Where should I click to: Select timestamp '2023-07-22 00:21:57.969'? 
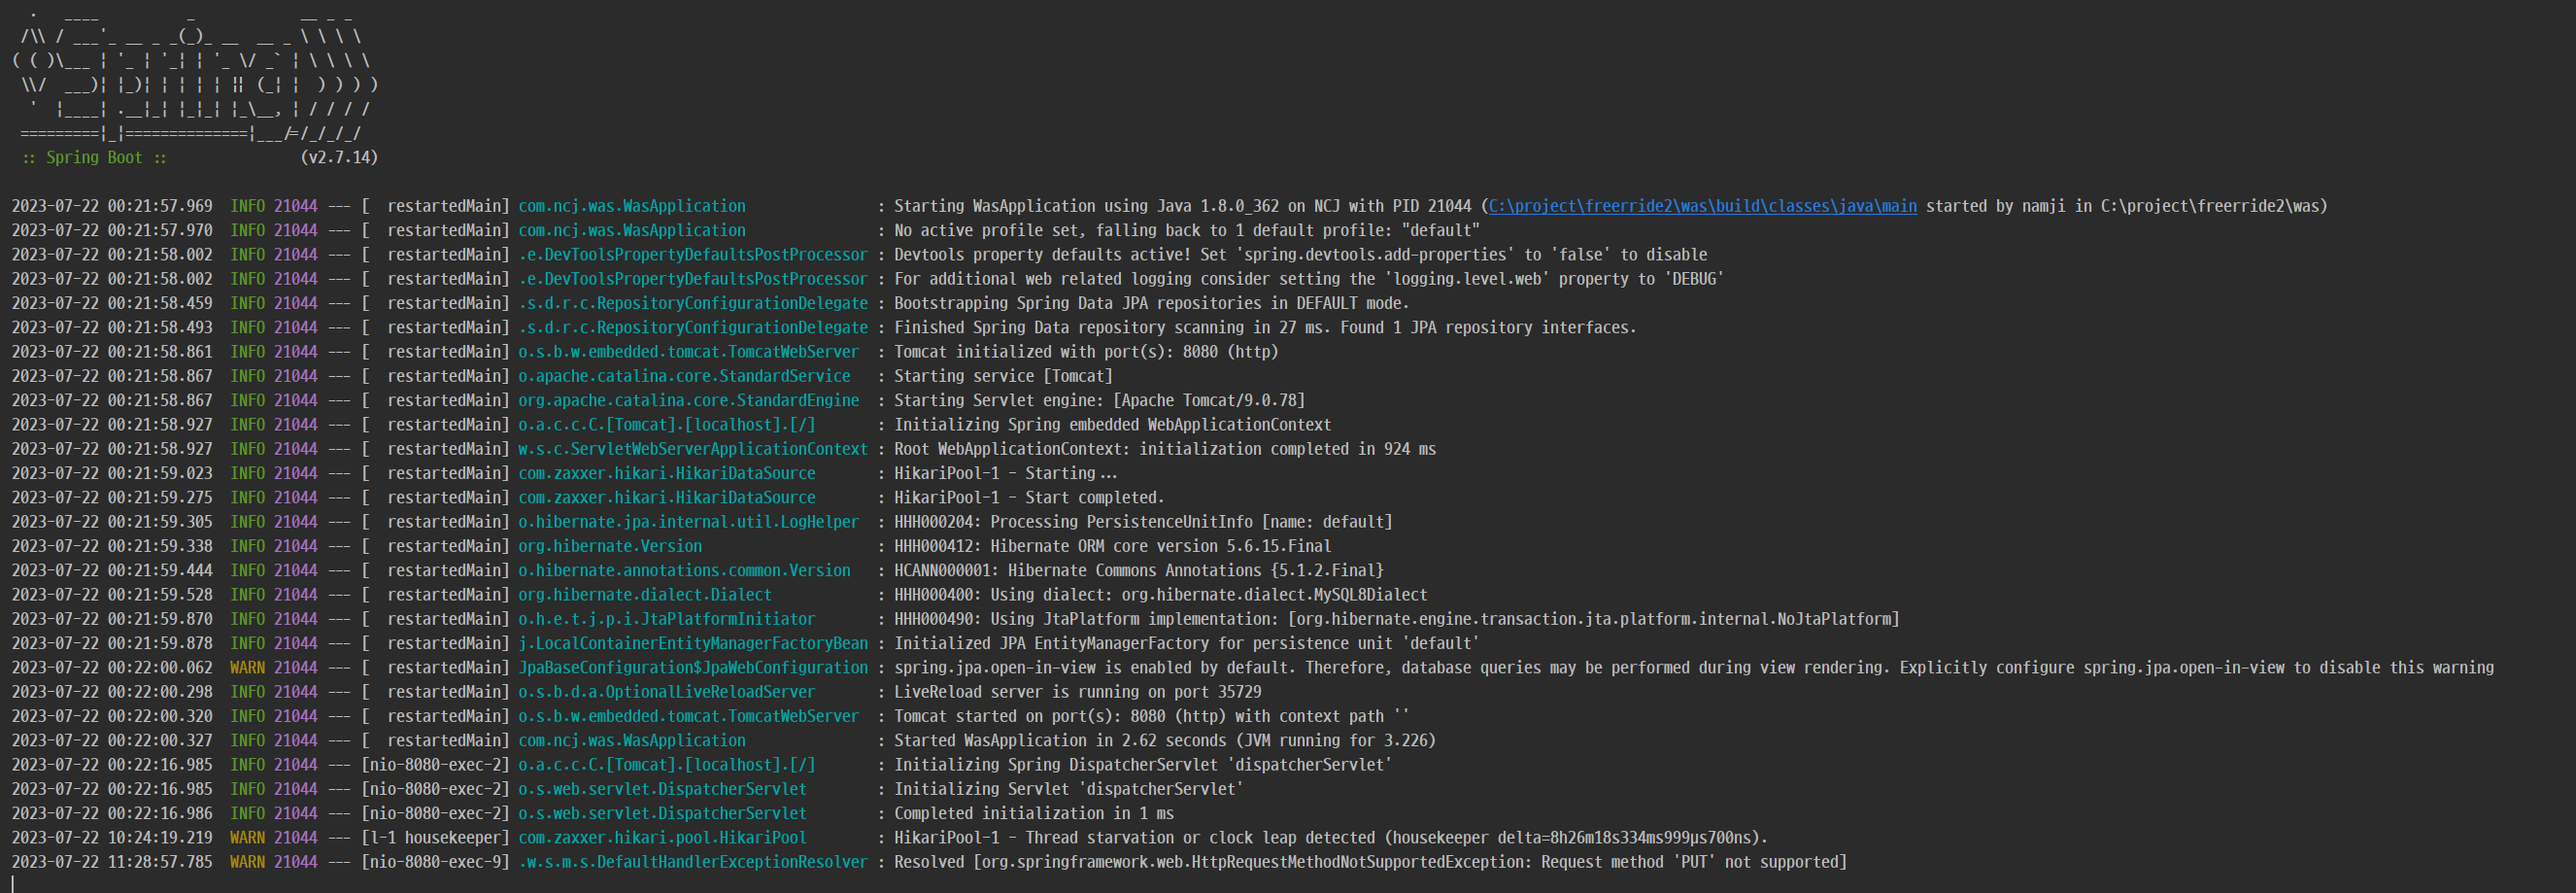pos(112,206)
